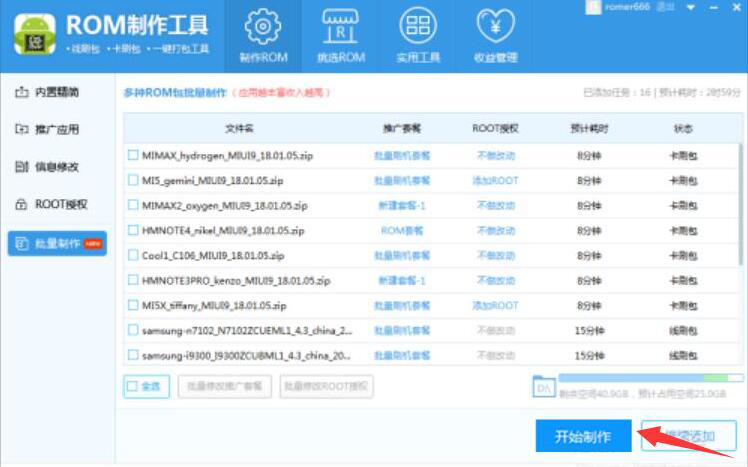Tick checkbox for MI5_gemini_MIUI9 zip
The height and width of the screenshot is (467, 748).
pyautogui.click(x=133, y=180)
